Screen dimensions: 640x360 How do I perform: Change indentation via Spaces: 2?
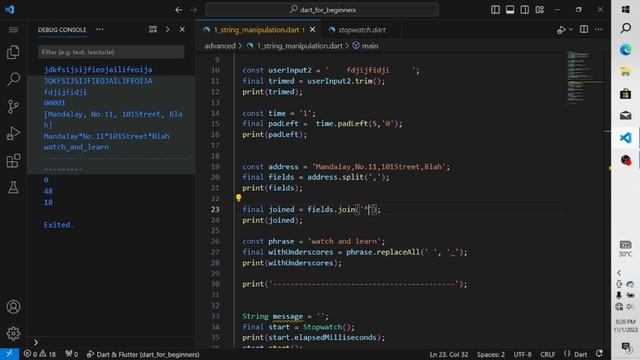click(x=491, y=354)
